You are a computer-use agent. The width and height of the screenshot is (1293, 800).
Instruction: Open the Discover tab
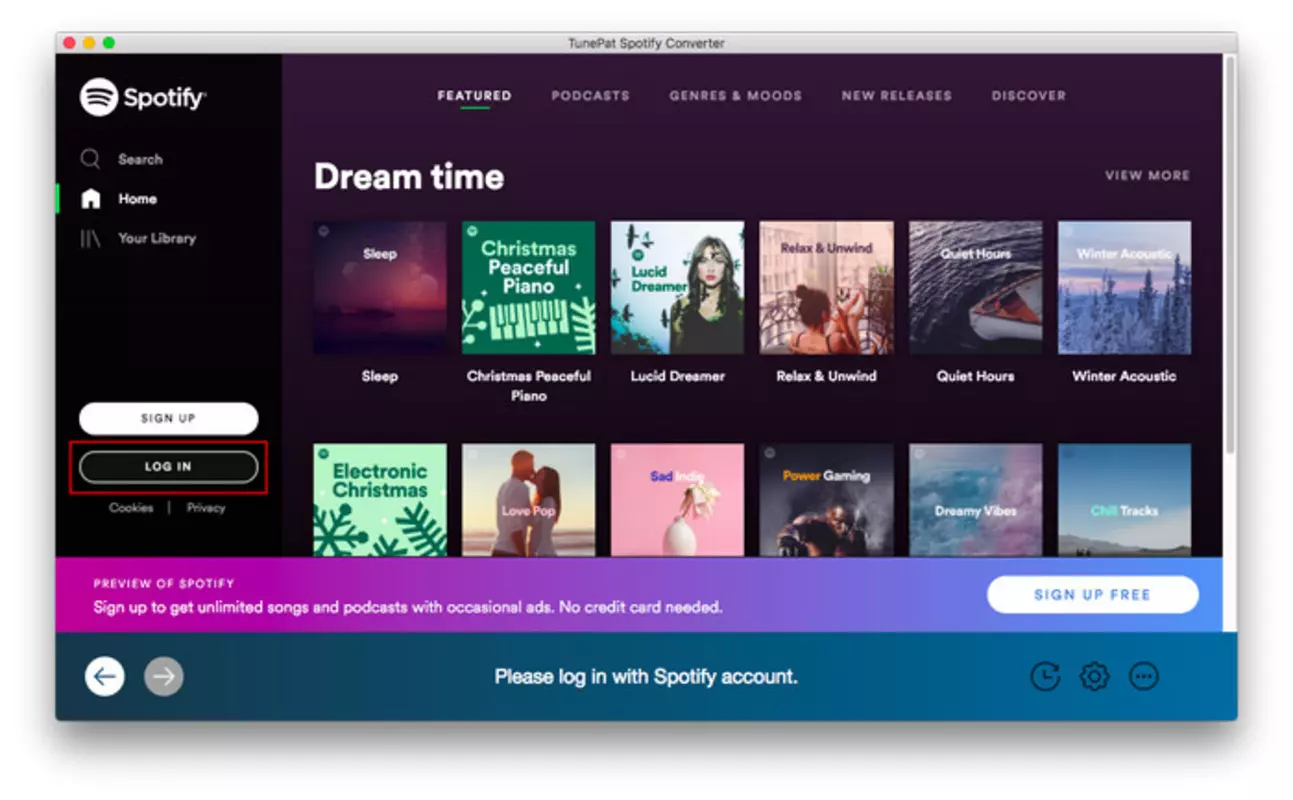tap(1028, 96)
